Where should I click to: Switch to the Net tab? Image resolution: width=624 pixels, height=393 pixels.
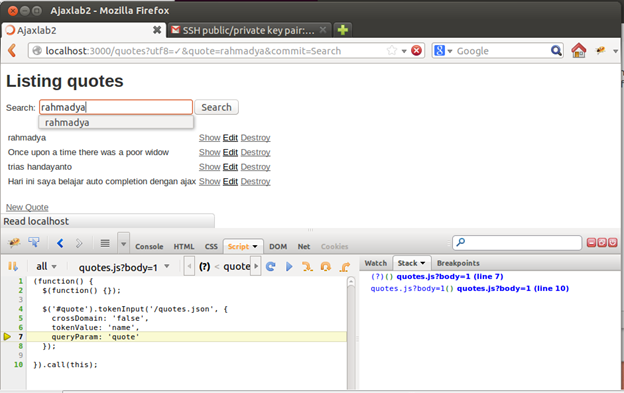coord(304,247)
